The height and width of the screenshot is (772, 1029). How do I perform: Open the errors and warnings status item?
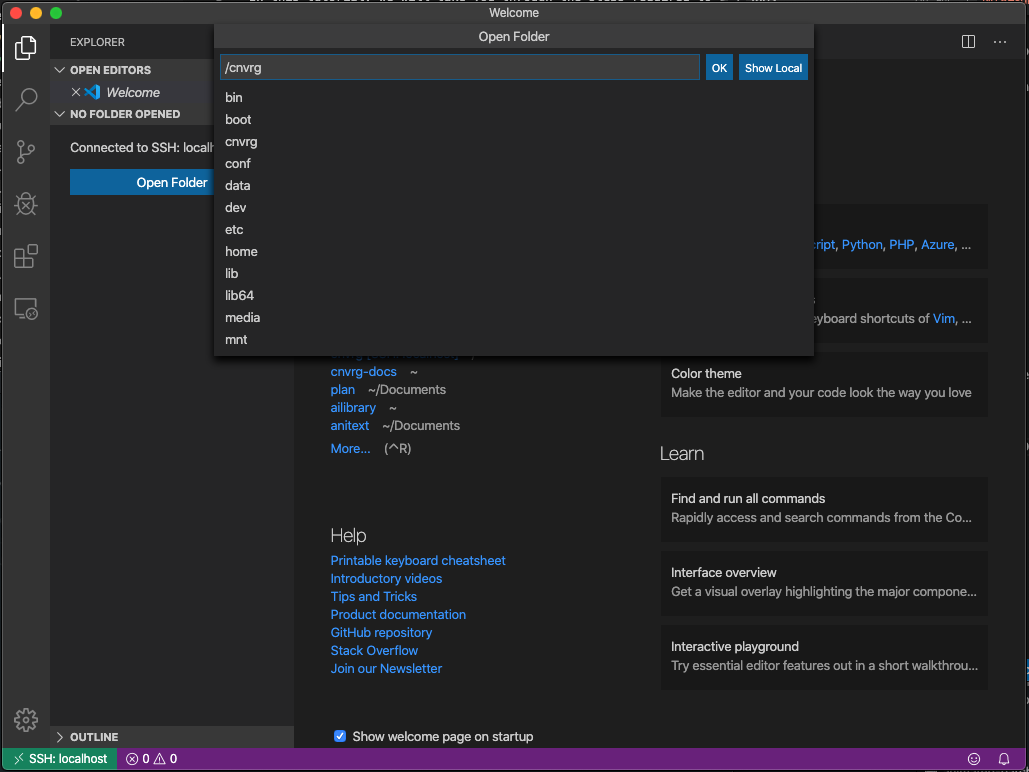pos(151,759)
